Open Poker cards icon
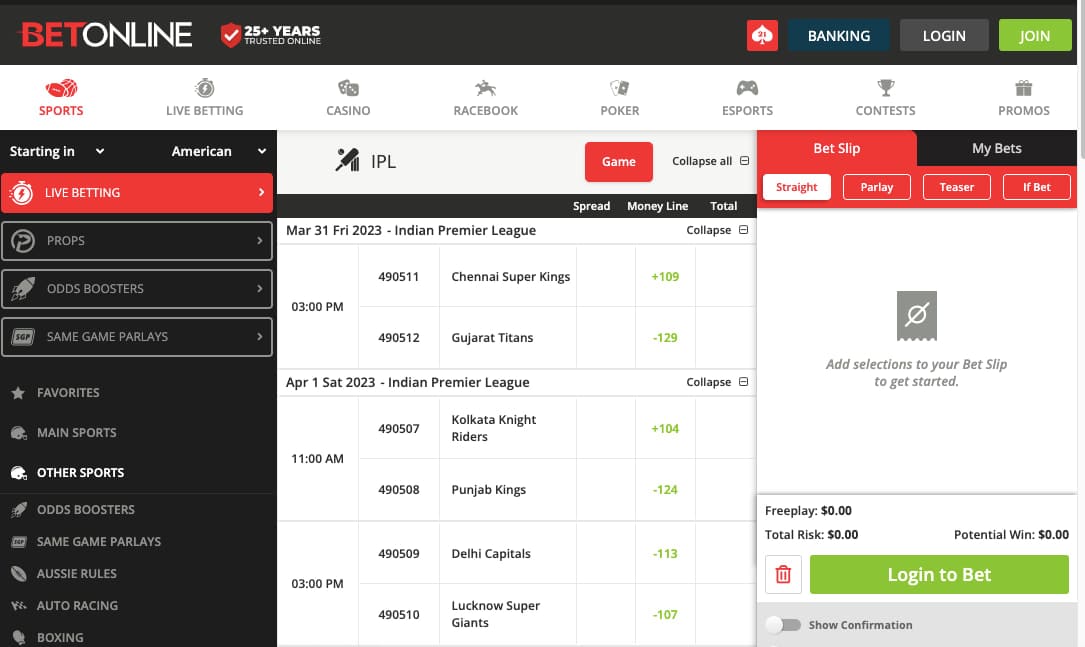Screen dimensions: 1085x647 619,89
